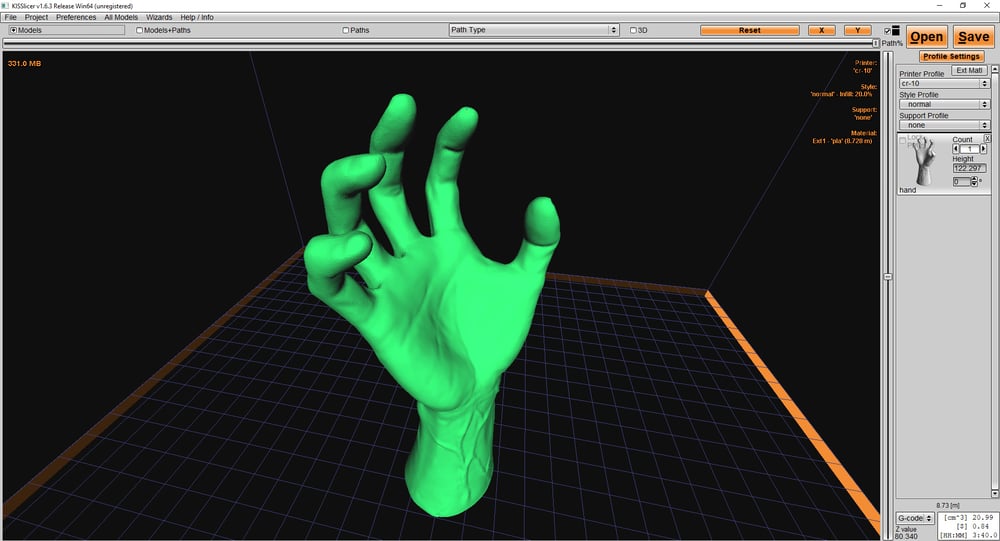1000x541 pixels.
Task: Open the All Models menu
Action: coord(121,17)
